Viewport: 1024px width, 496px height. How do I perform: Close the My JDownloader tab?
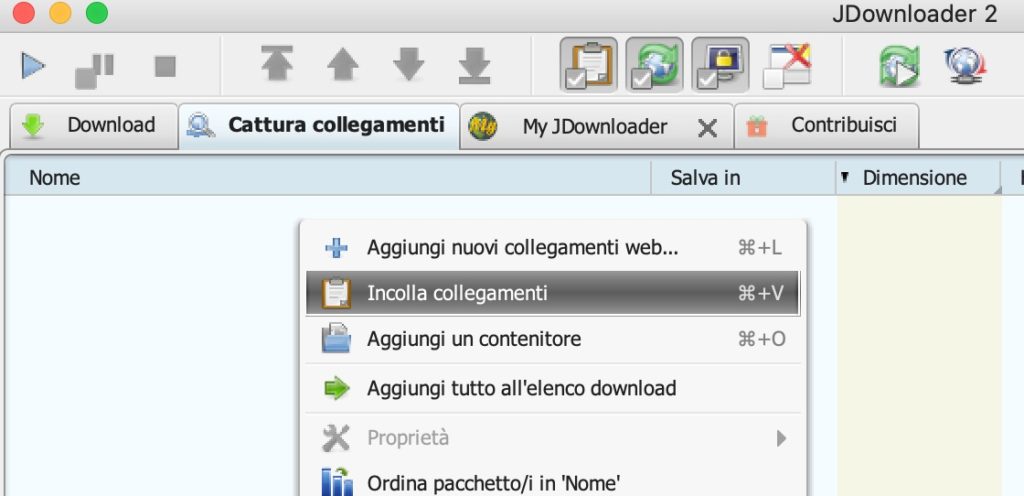(x=707, y=127)
